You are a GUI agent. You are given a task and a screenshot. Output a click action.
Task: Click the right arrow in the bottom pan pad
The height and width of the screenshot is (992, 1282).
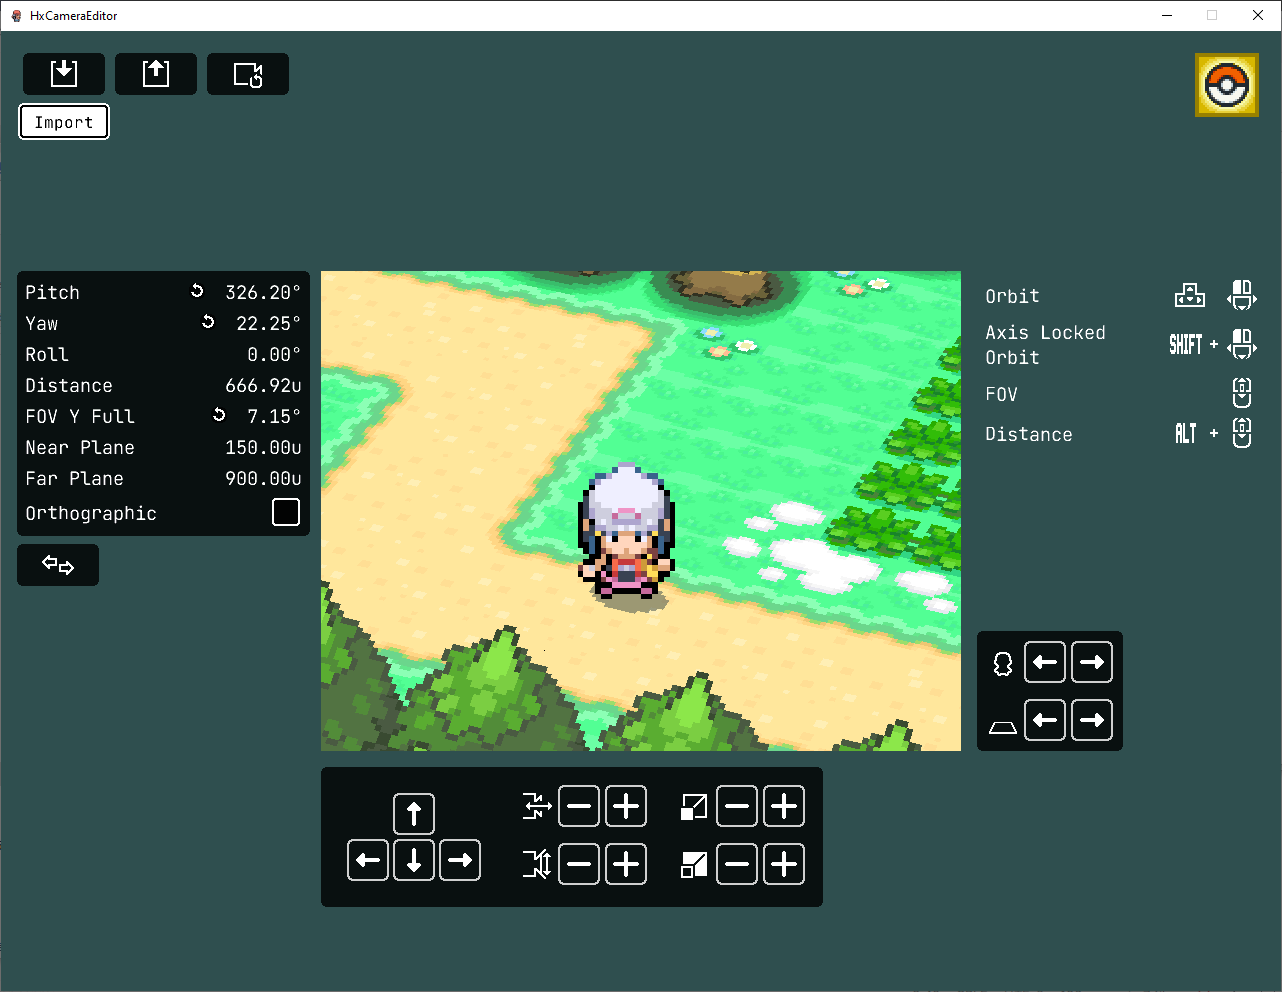click(460, 860)
